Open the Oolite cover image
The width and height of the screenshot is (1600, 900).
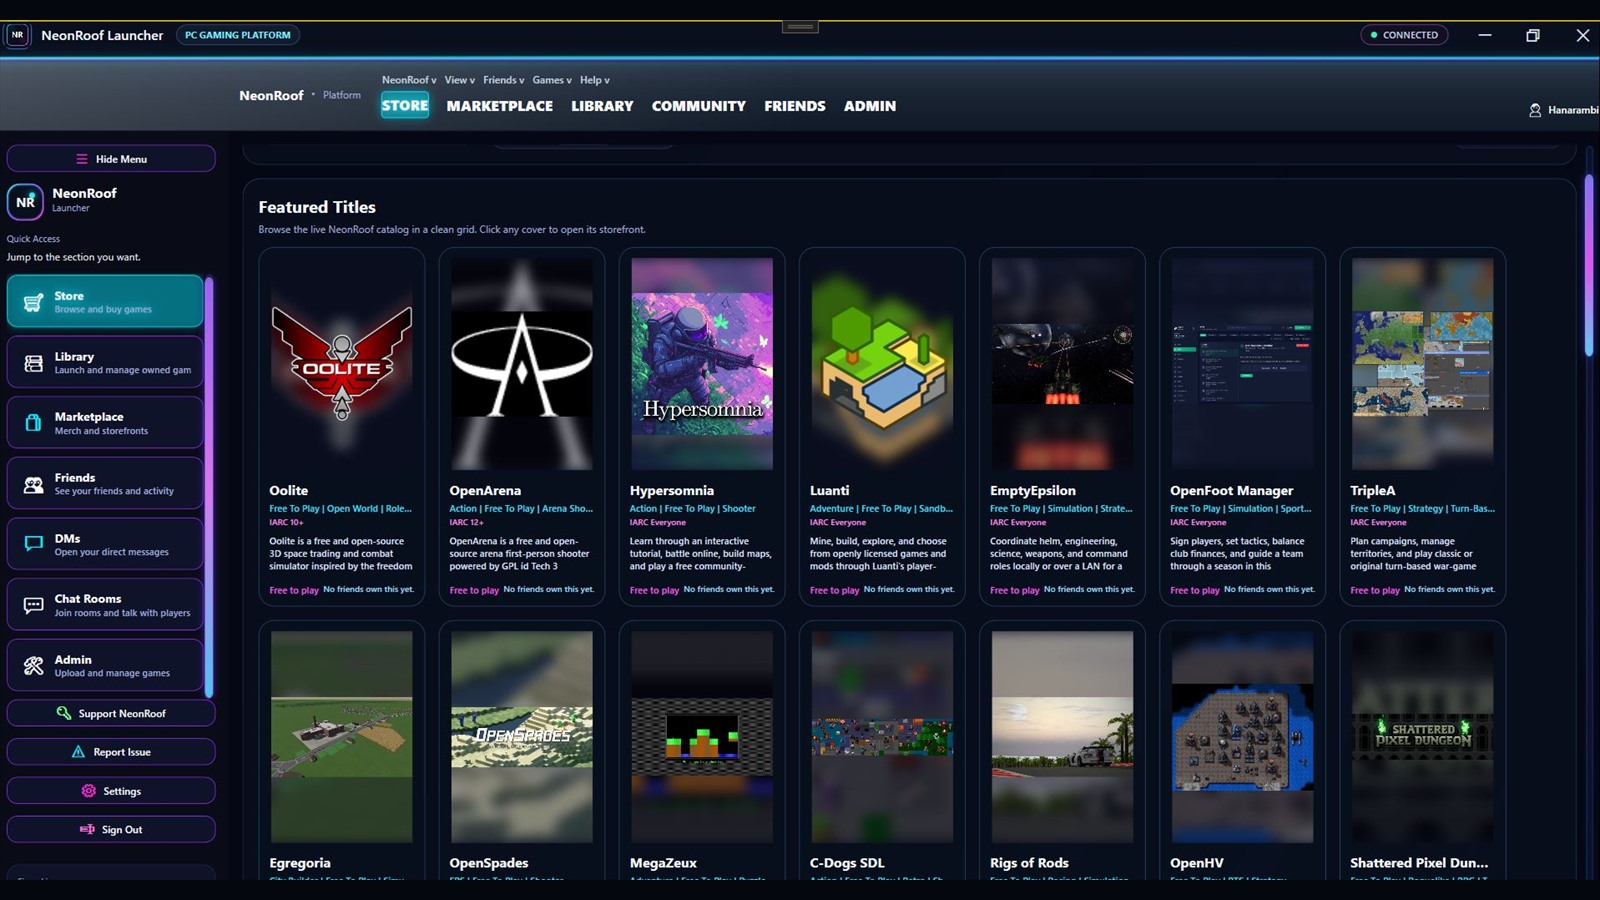[x=342, y=364]
